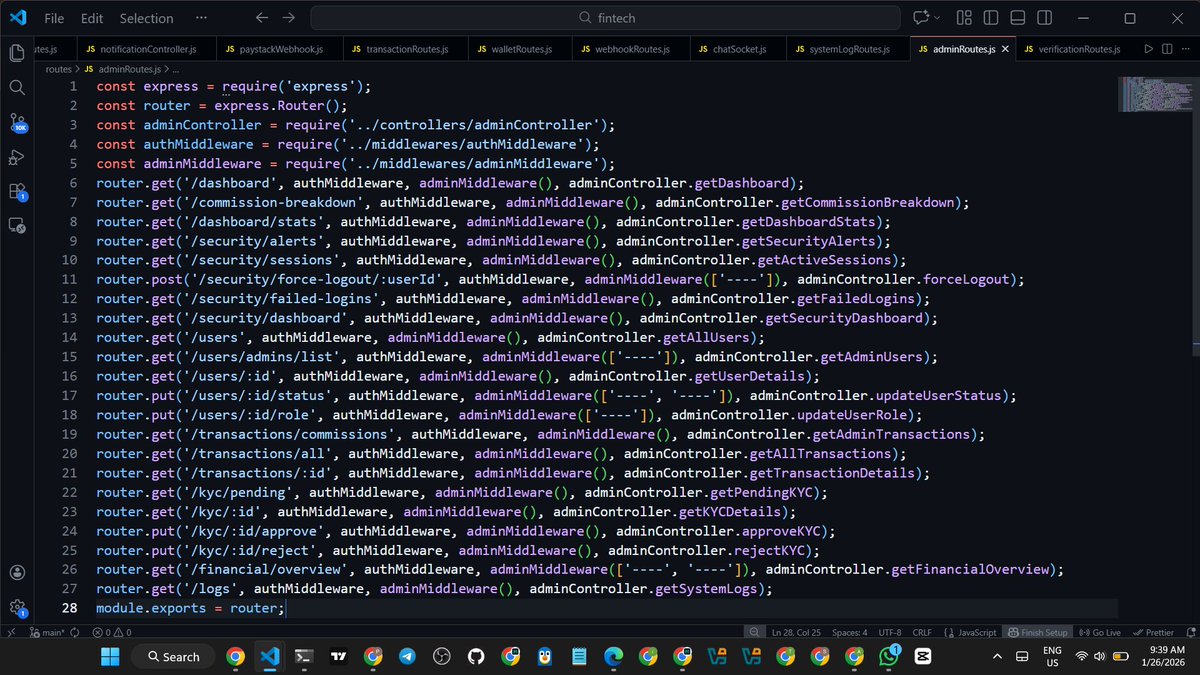Click 'module.exports = router;' on line 28
Viewport: 1200px width, 675px height.
[x=190, y=608]
